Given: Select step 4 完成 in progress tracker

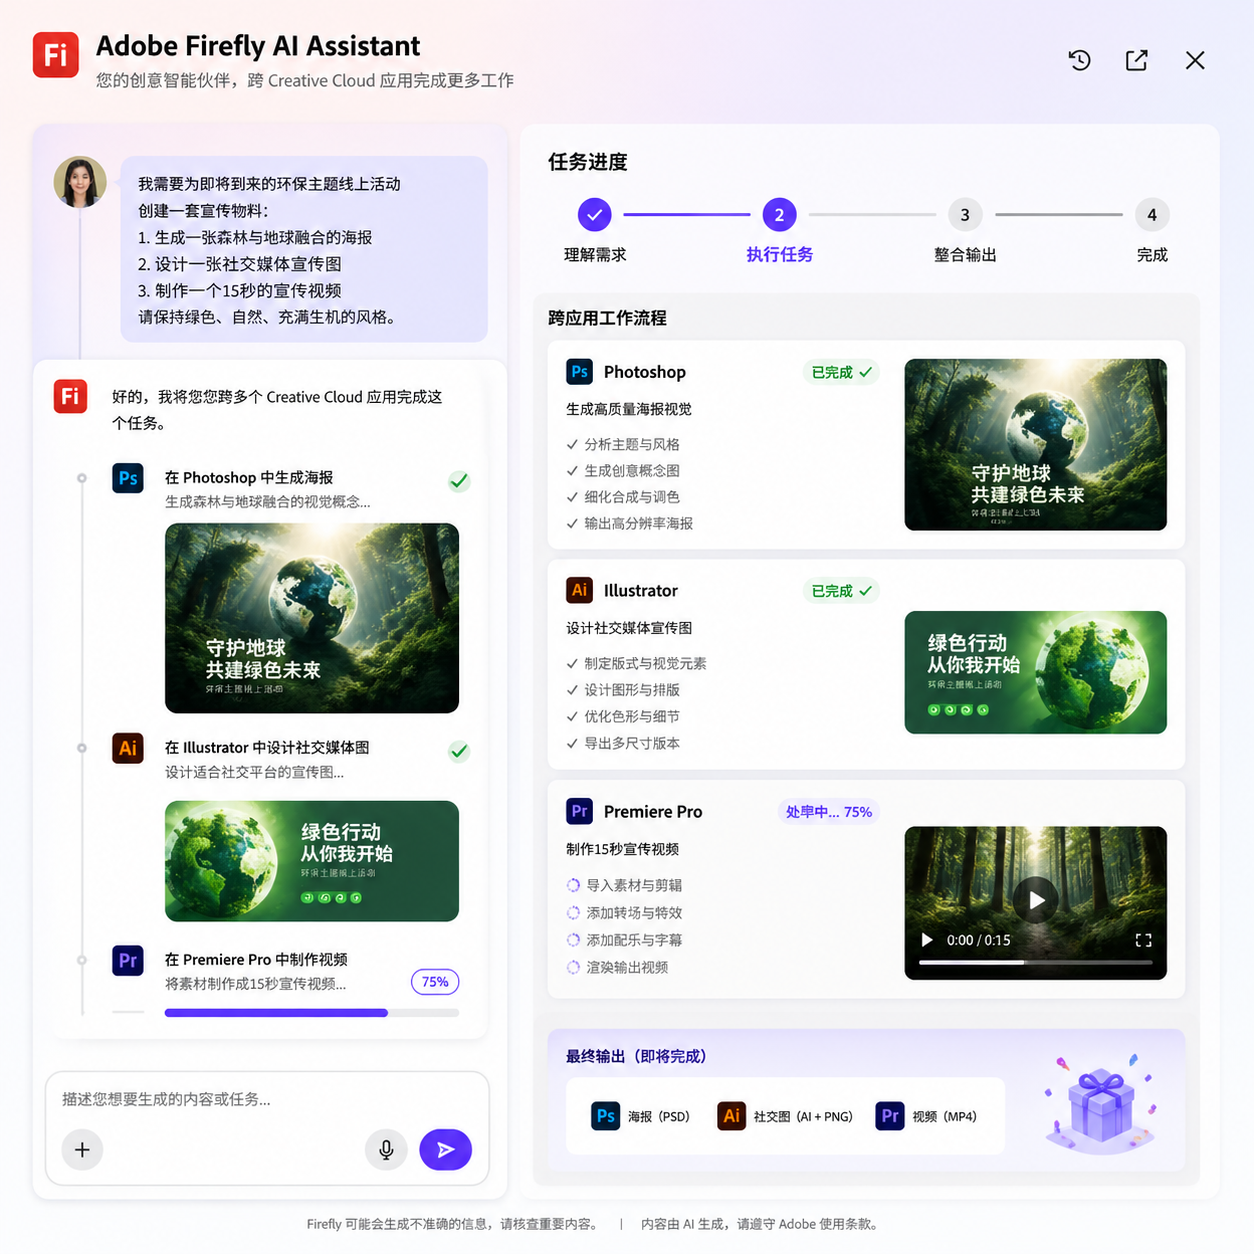Looking at the screenshot, I should [x=1152, y=214].
